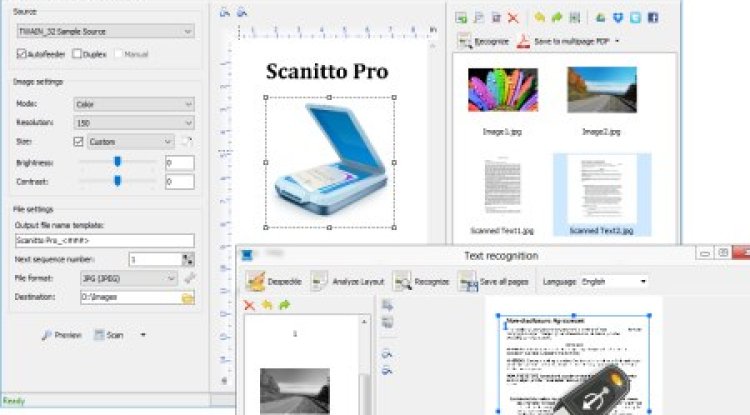Rotate image right with green arrow in main toolbar
Image resolution: width=750 pixels, height=415 pixels.
(557, 18)
